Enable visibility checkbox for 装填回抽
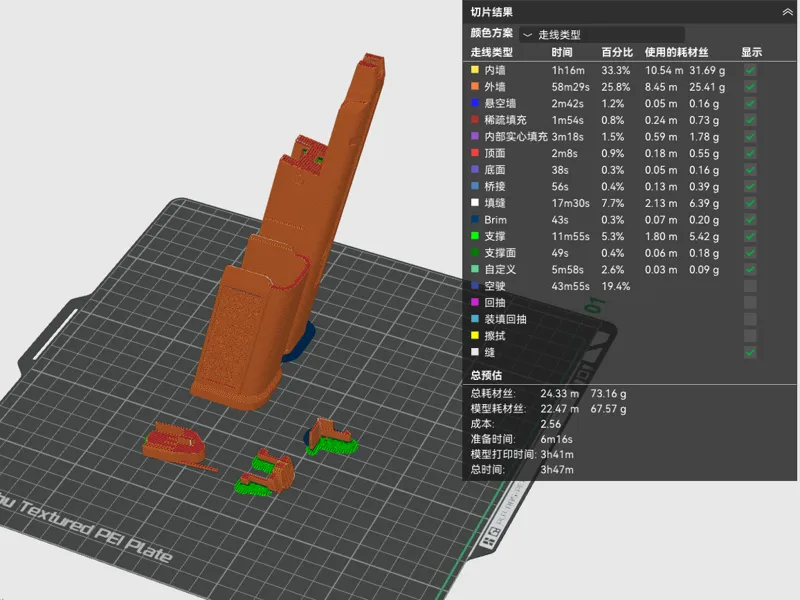The width and height of the screenshot is (800, 600). (750, 319)
